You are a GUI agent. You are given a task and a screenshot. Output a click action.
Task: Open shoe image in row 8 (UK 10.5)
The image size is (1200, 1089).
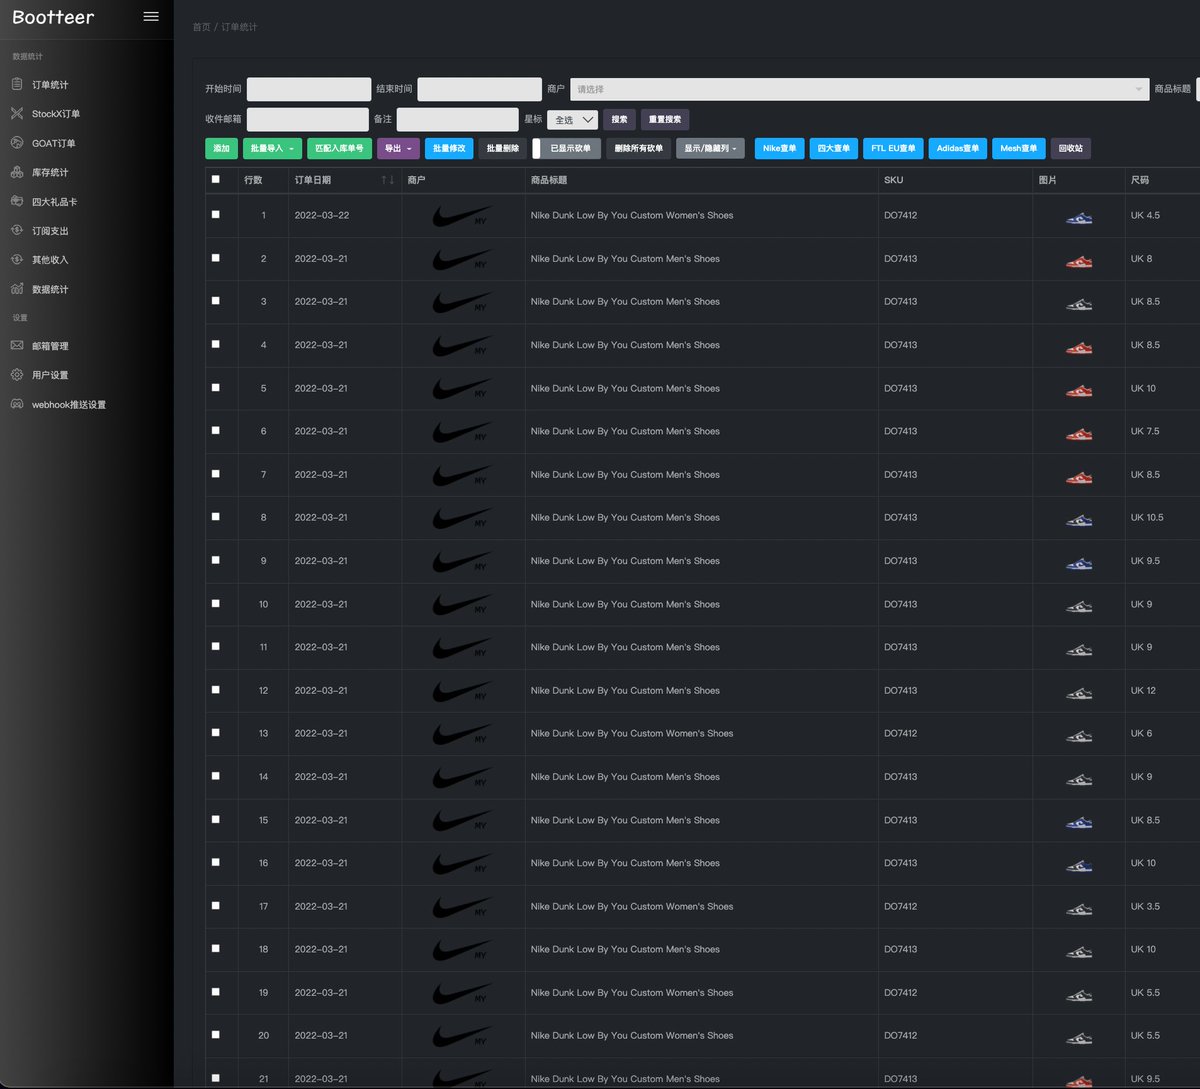pyautogui.click(x=1079, y=519)
